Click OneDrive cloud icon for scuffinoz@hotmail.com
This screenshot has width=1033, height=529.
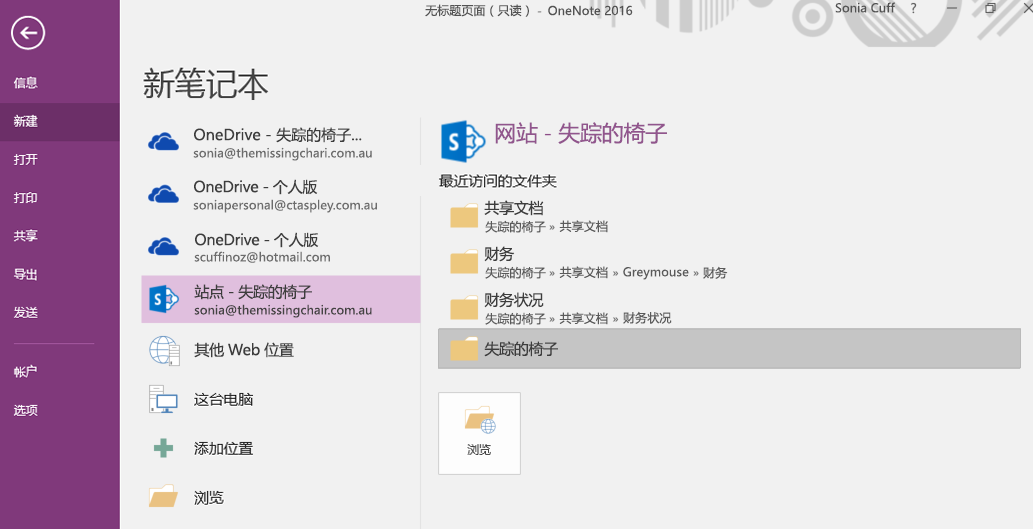coord(163,246)
